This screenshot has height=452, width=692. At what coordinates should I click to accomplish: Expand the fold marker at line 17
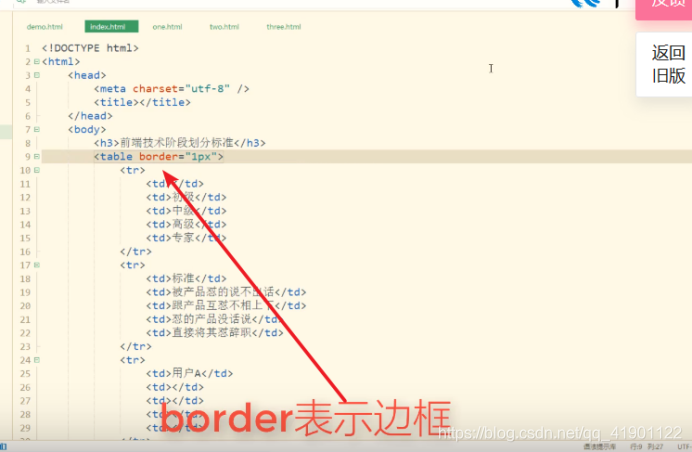coord(37,265)
